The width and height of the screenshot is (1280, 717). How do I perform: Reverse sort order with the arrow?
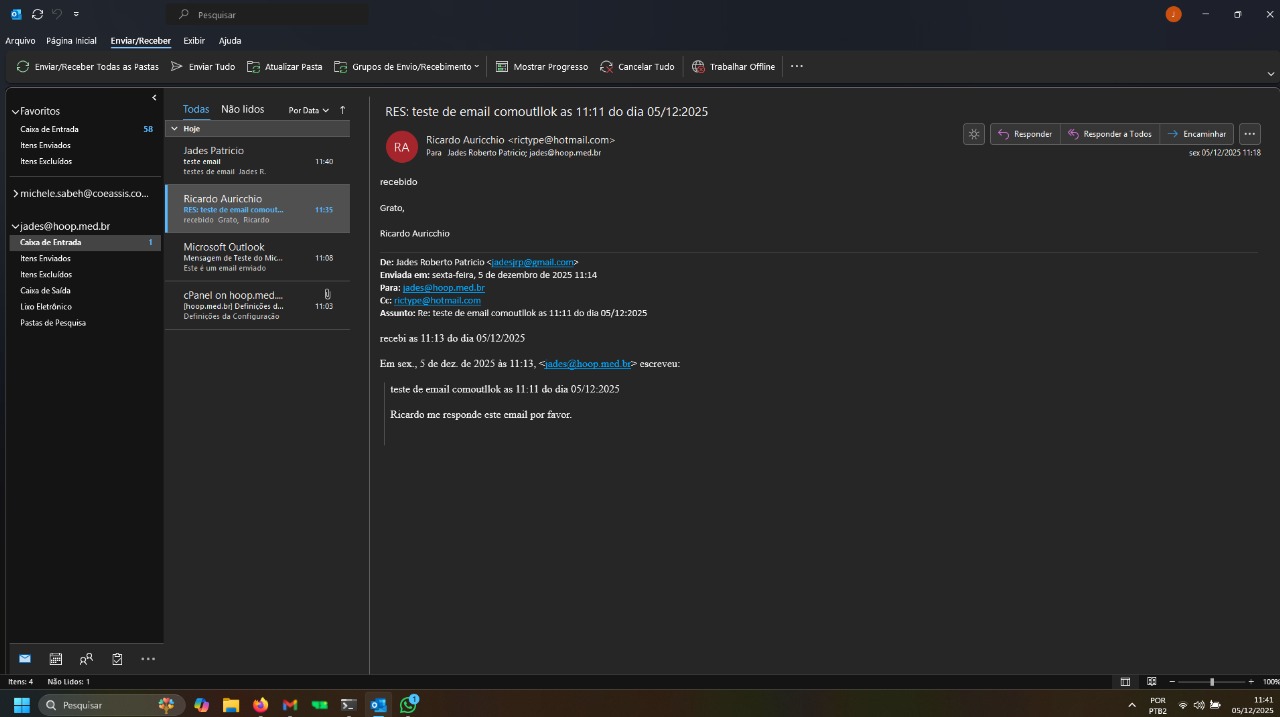pyautogui.click(x=342, y=110)
